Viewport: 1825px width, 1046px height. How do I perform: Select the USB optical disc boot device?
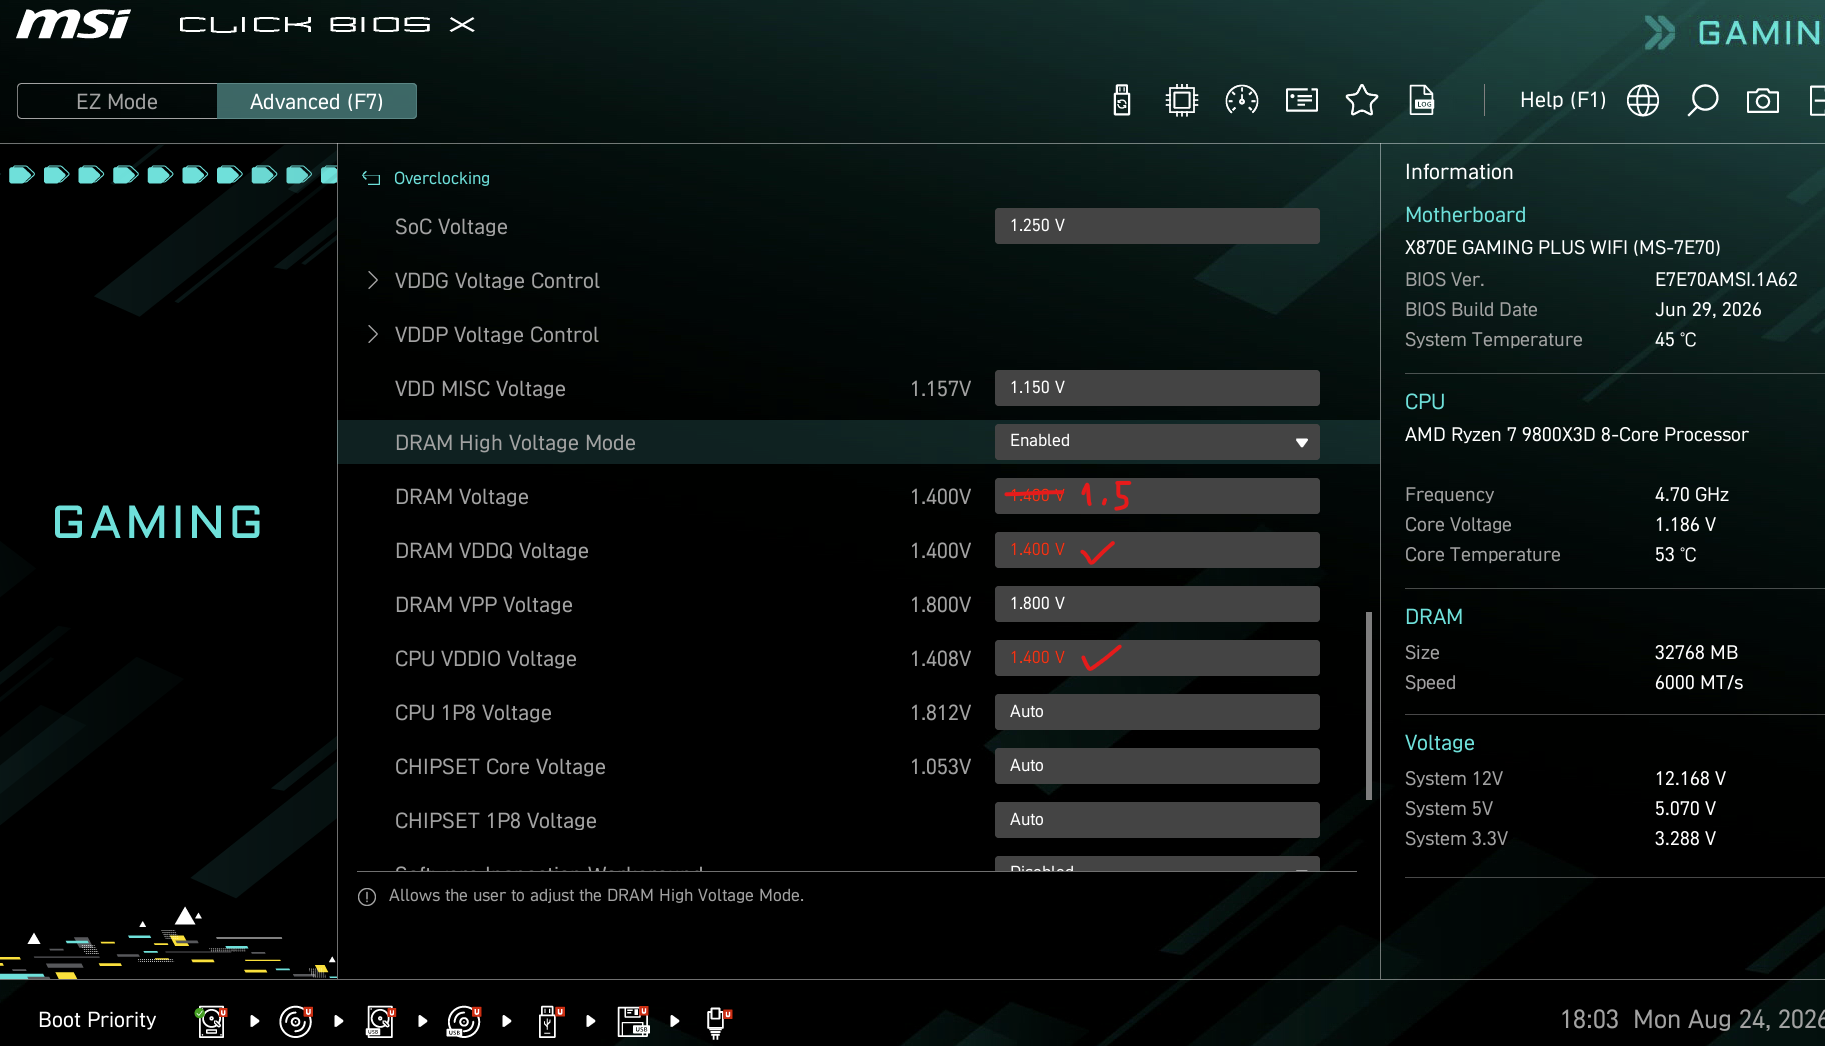464,1021
